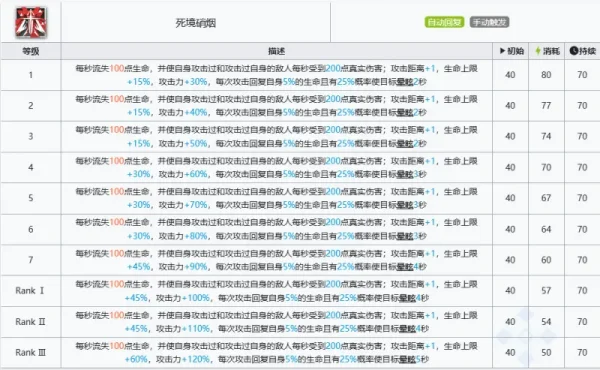This screenshot has width=600, height=370.
Task: Click the clock icon beside 持续
Action: pos(574,51)
